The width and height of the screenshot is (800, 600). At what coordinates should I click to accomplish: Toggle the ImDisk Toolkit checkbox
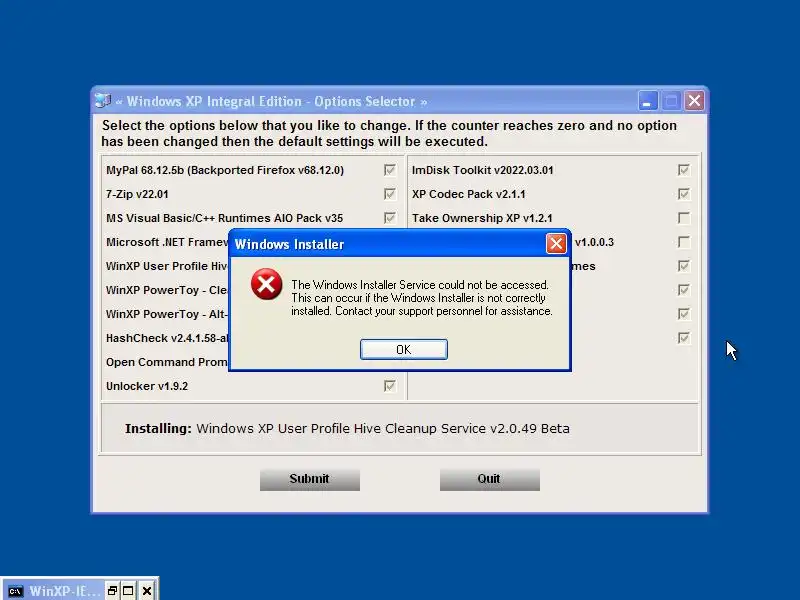[x=684, y=170]
